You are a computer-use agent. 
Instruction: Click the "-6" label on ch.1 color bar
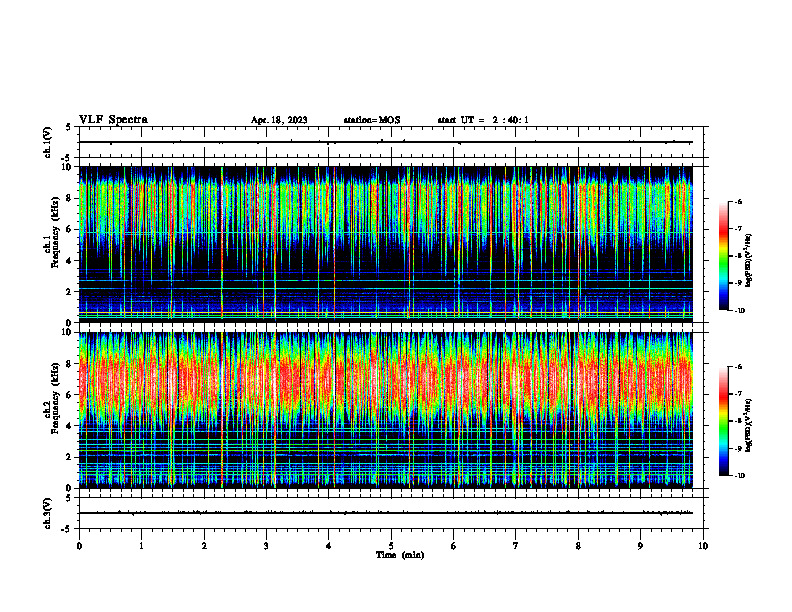pyautogui.click(x=738, y=202)
